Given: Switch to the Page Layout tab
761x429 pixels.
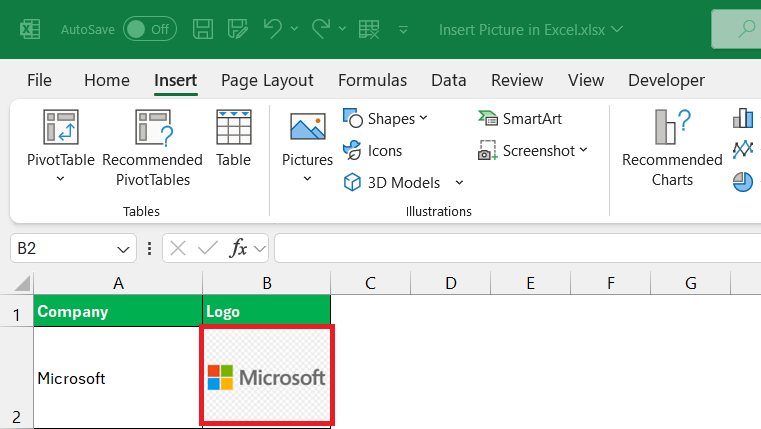Looking at the screenshot, I should point(267,80).
